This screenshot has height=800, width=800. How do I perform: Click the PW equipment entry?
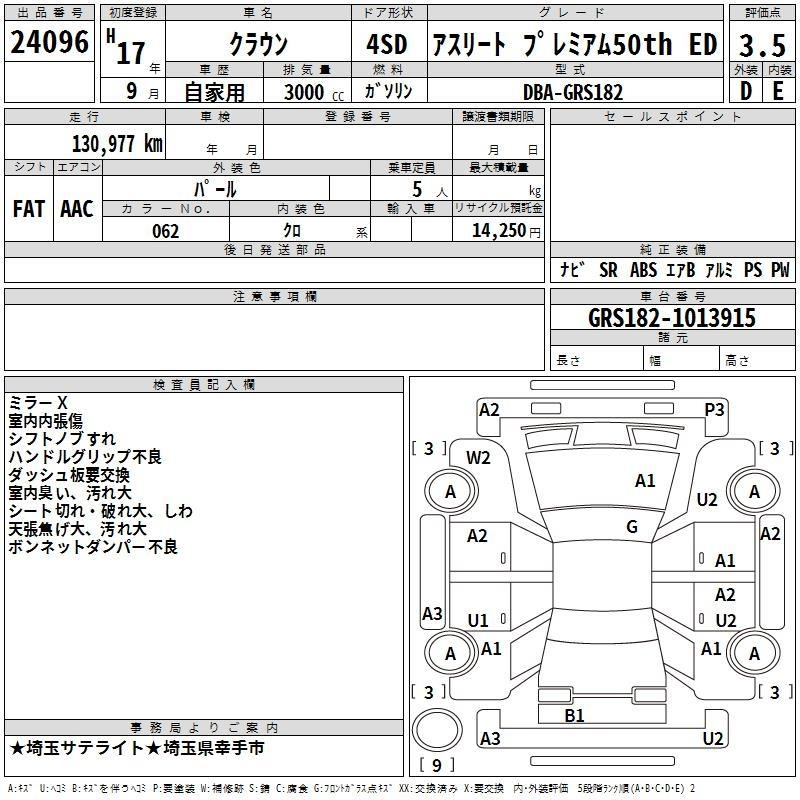pyautogui.click(x=780, y=270)
